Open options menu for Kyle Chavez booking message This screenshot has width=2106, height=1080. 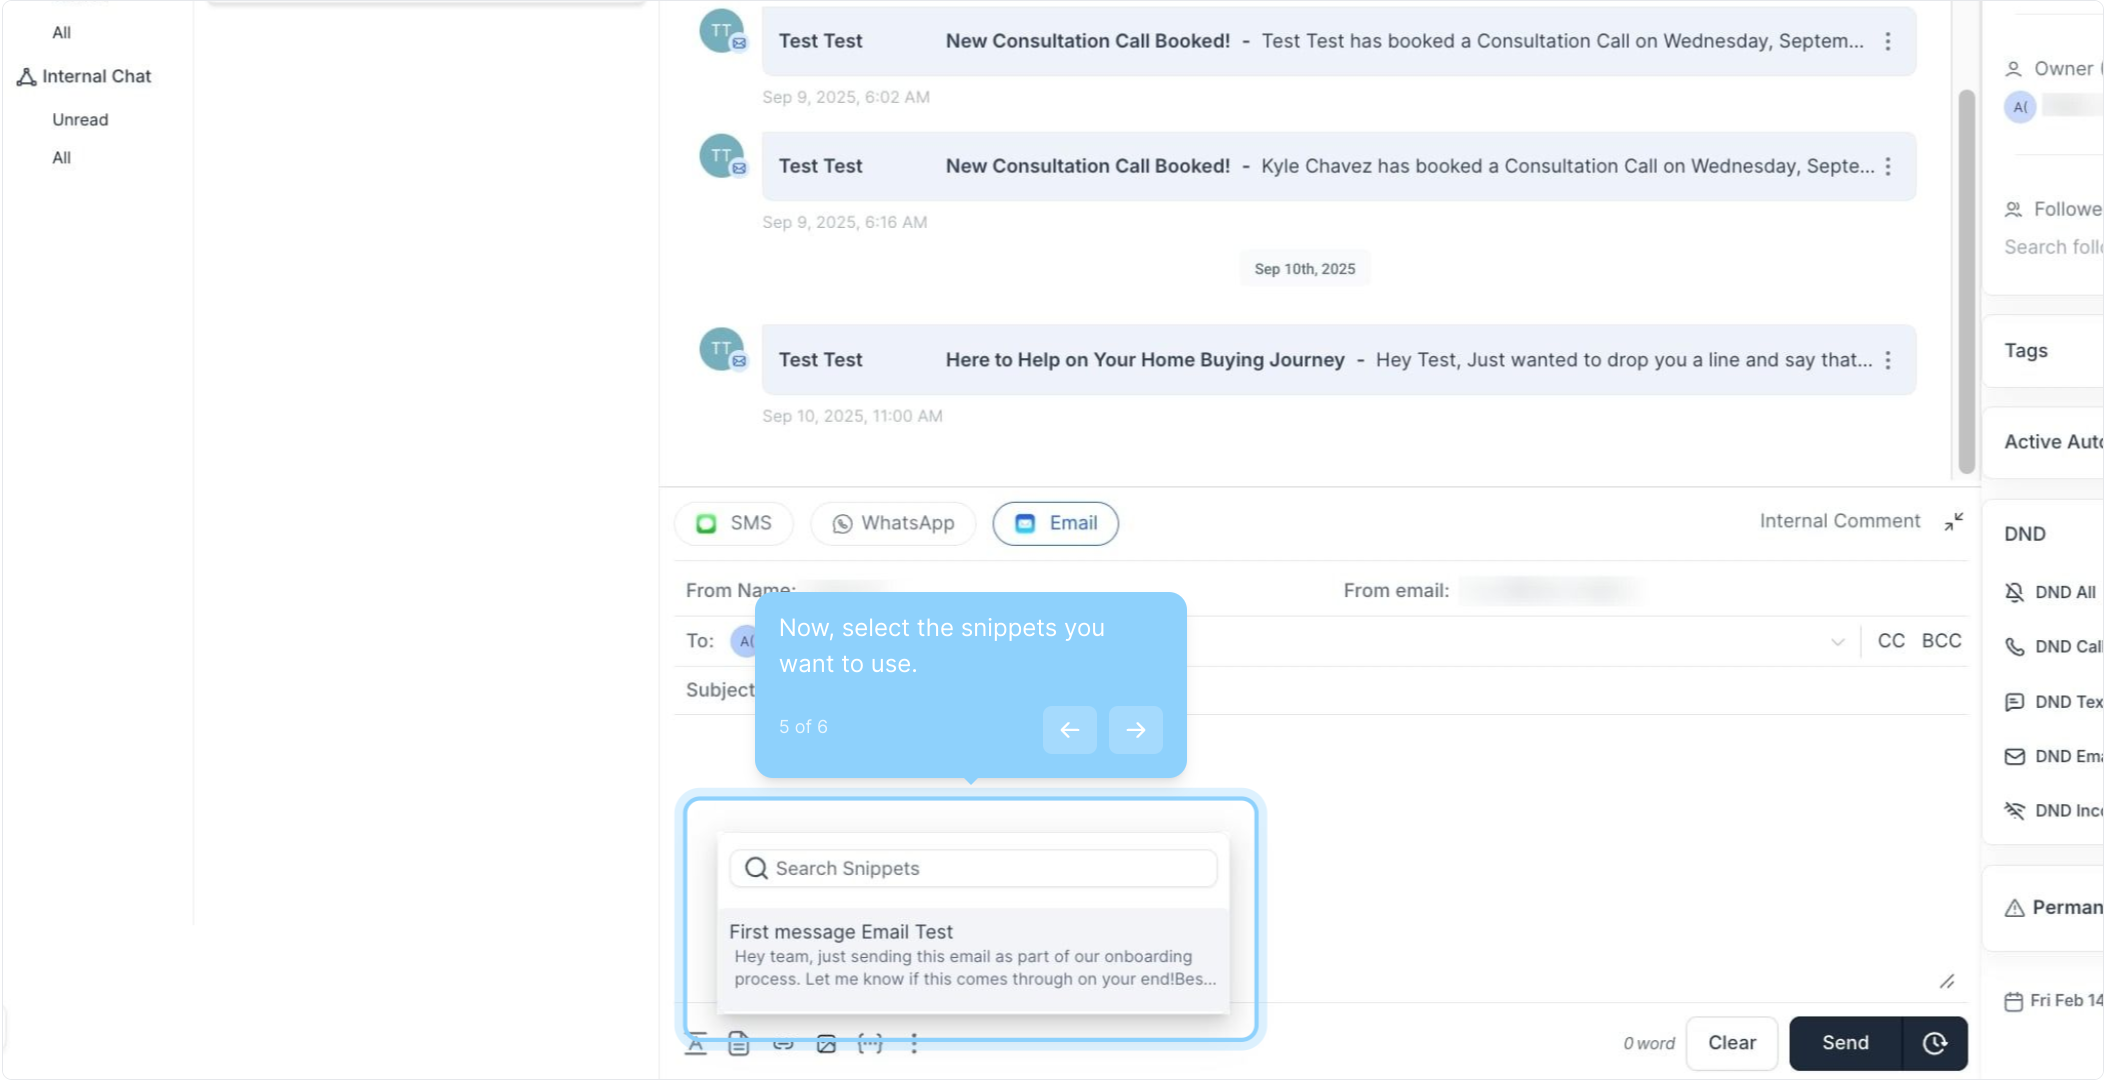click(x=1888, y=167)
